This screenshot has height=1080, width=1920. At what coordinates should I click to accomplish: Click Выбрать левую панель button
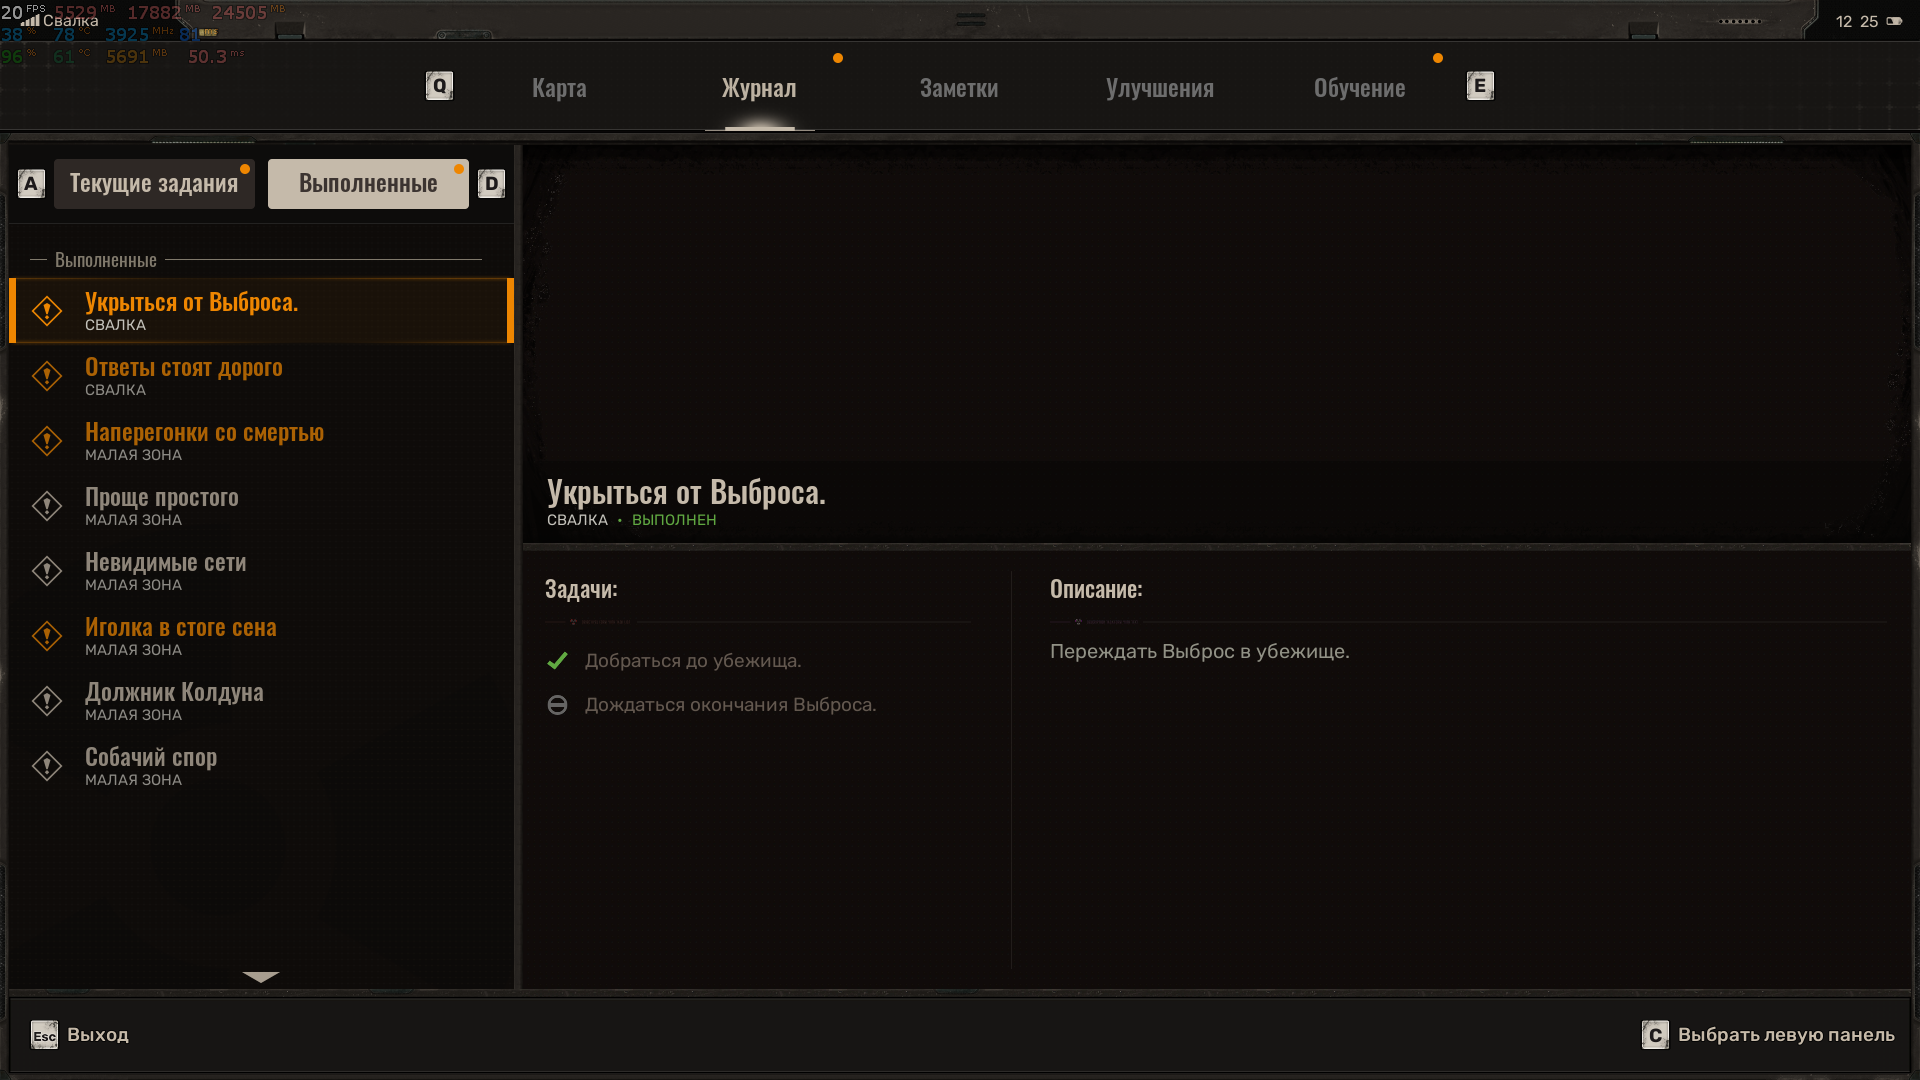[x=1768, y=1035]
